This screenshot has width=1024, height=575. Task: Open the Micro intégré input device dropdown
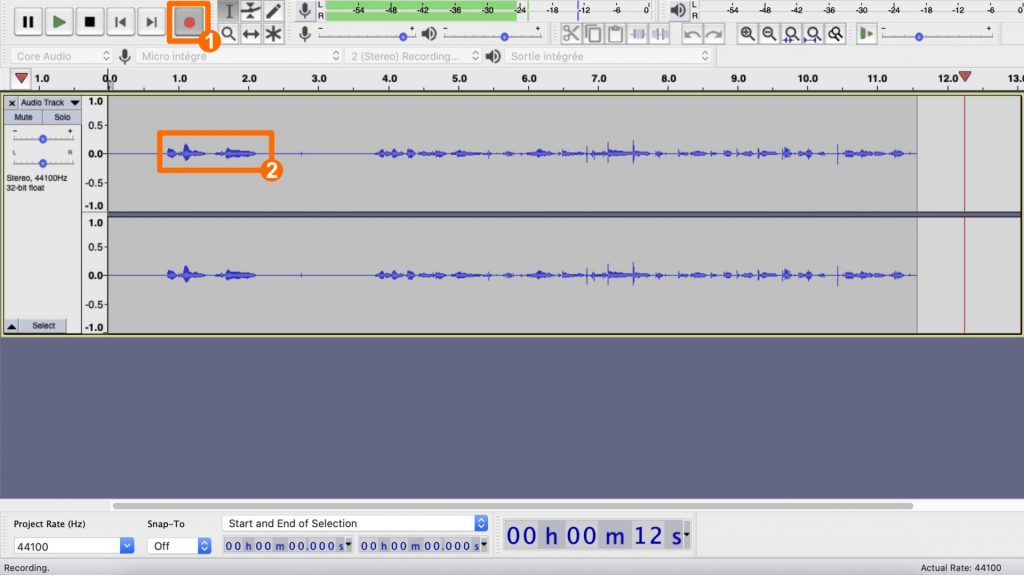[x=230, y=56]
